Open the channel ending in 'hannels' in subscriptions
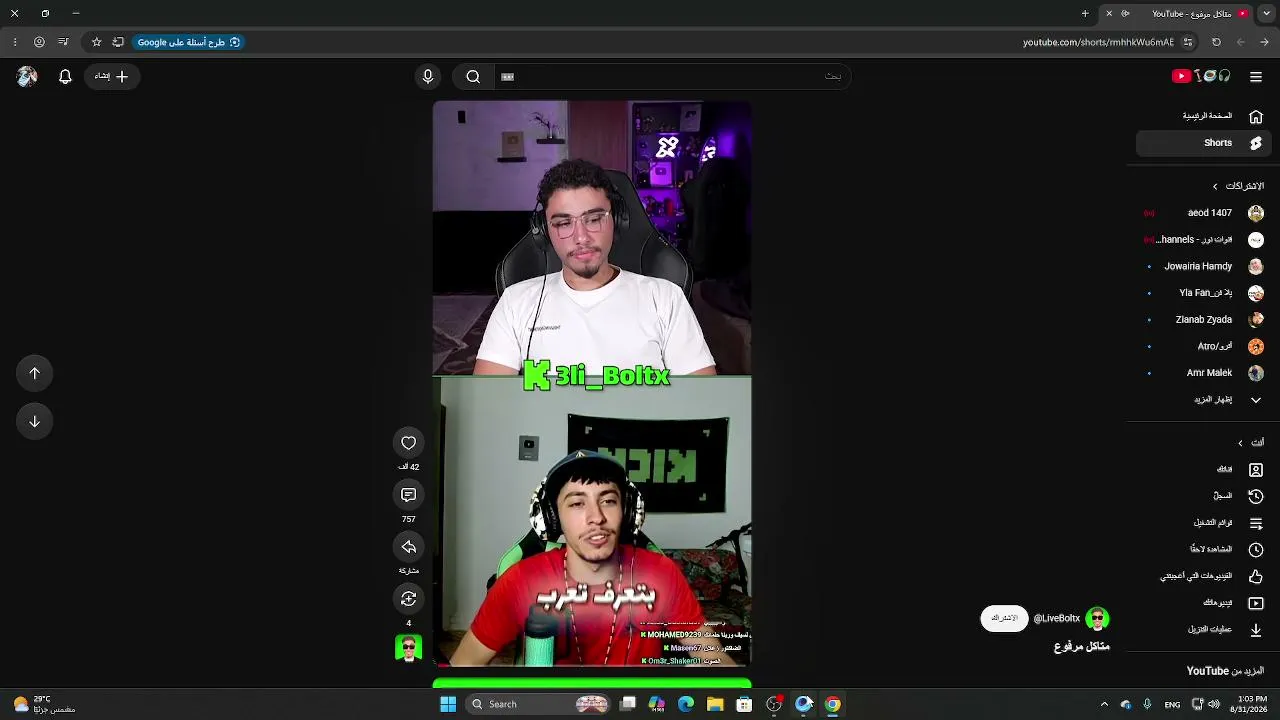 (x=1202, y=240)
